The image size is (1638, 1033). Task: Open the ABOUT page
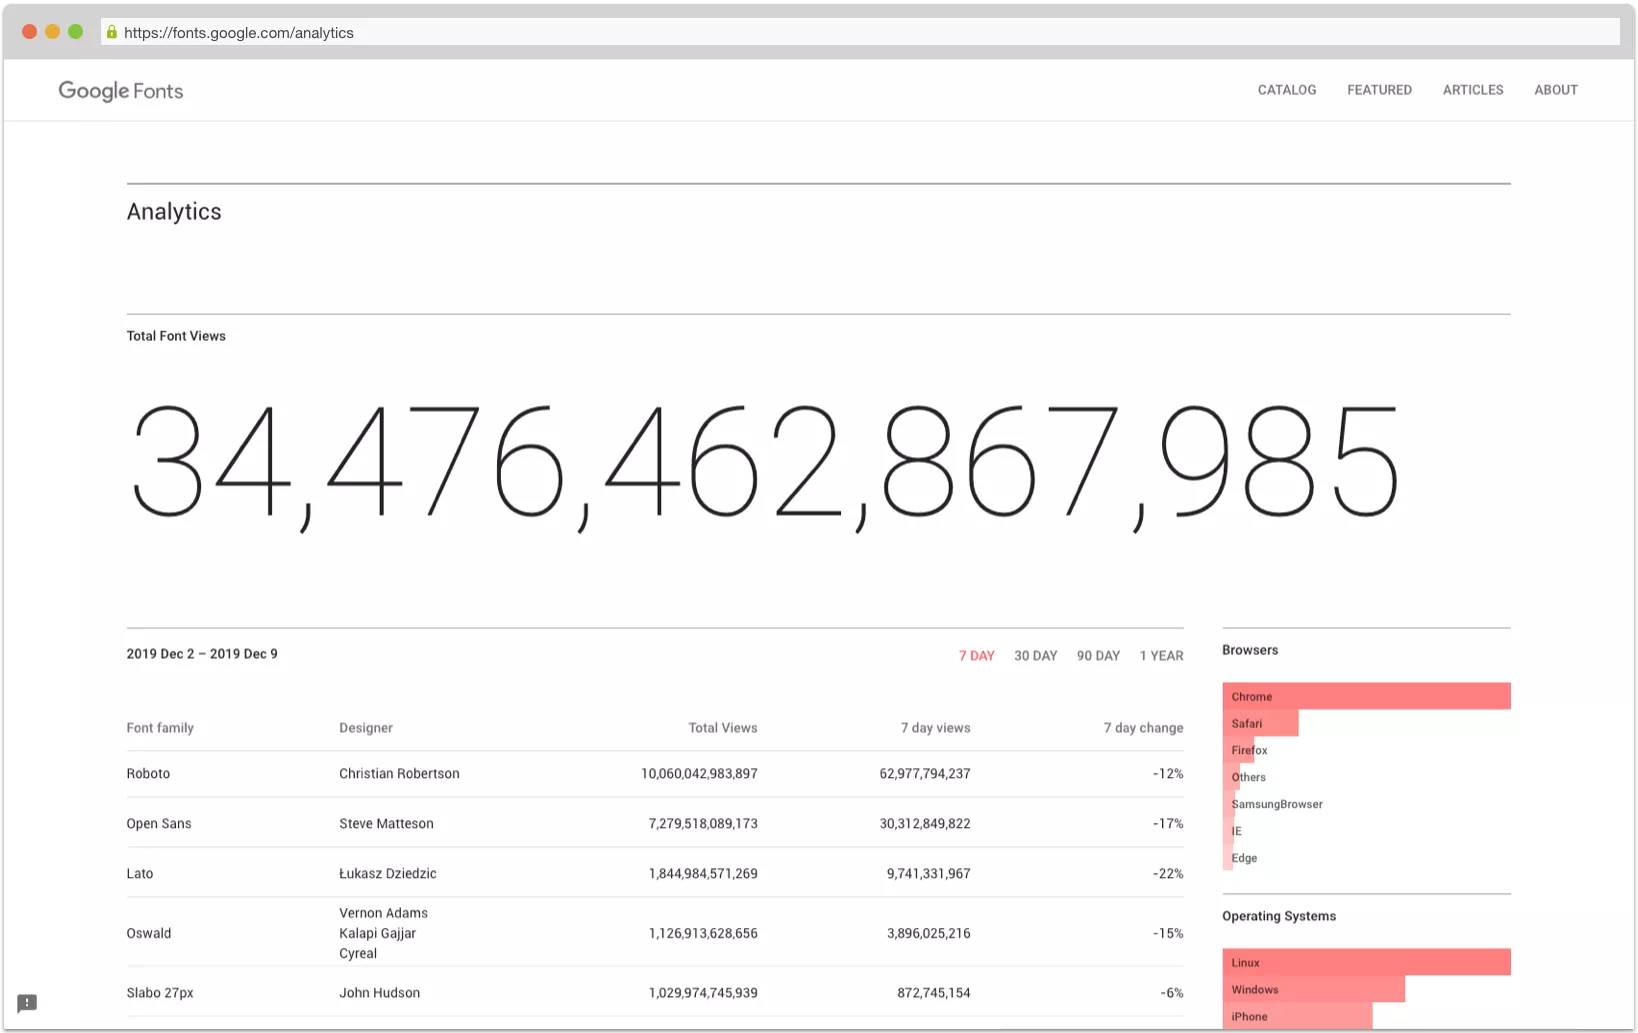[x=1556, y=90]
